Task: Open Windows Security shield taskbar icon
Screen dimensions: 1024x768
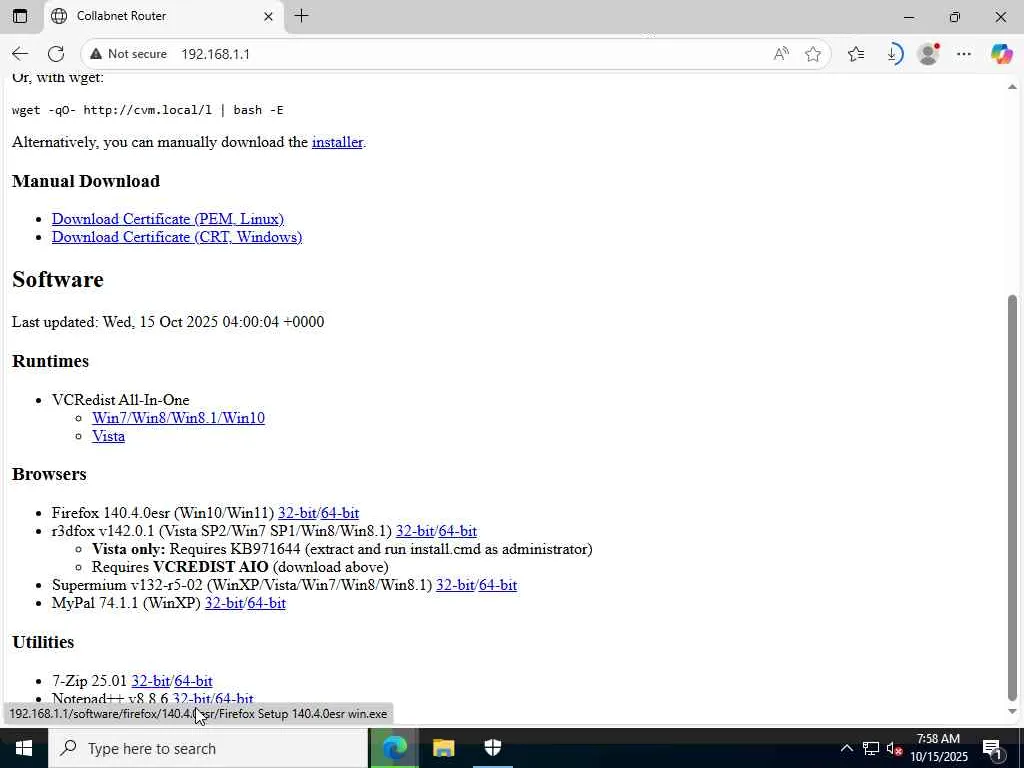Action: (x=492, y=748)
